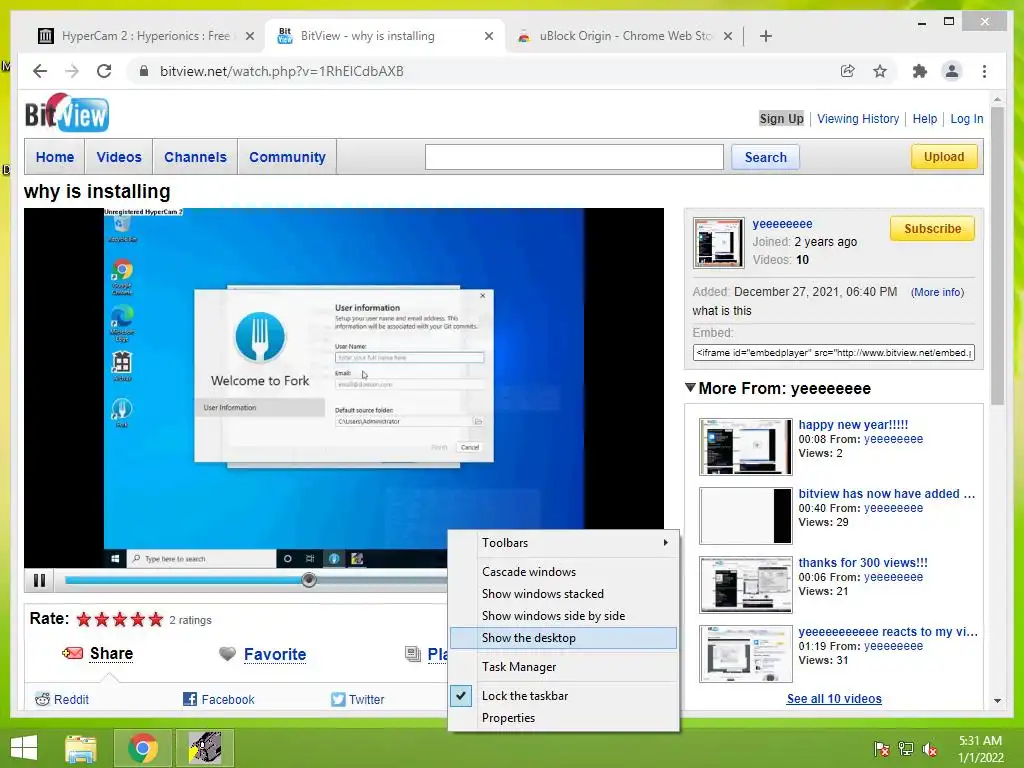Choose Show the desktop
This screenshot has width=1024, height=768.
(564, 638)
